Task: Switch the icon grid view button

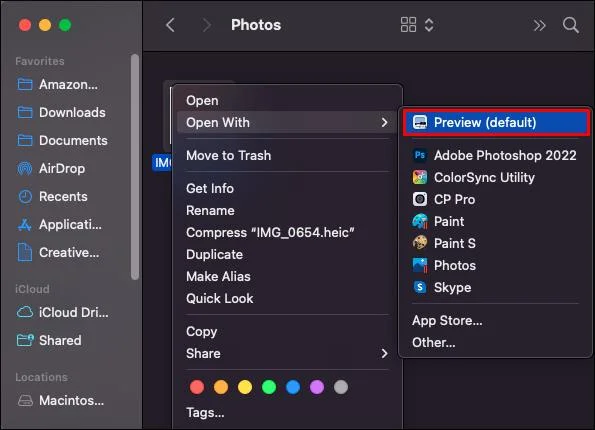Action: pos(408,25)
